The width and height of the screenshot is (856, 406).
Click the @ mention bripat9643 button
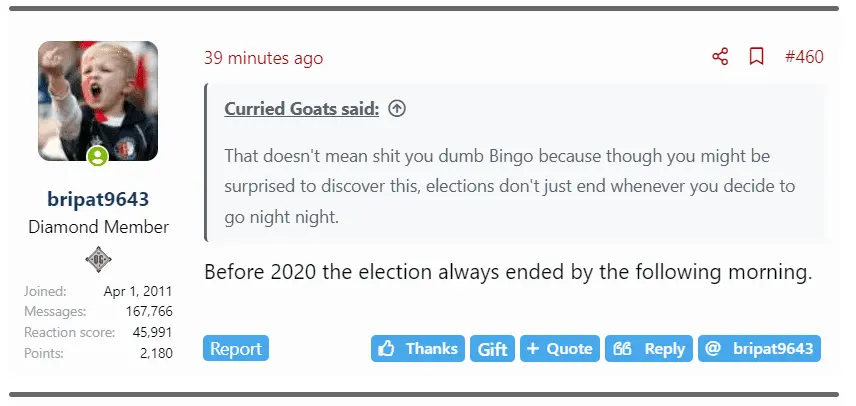pos(759,349)
